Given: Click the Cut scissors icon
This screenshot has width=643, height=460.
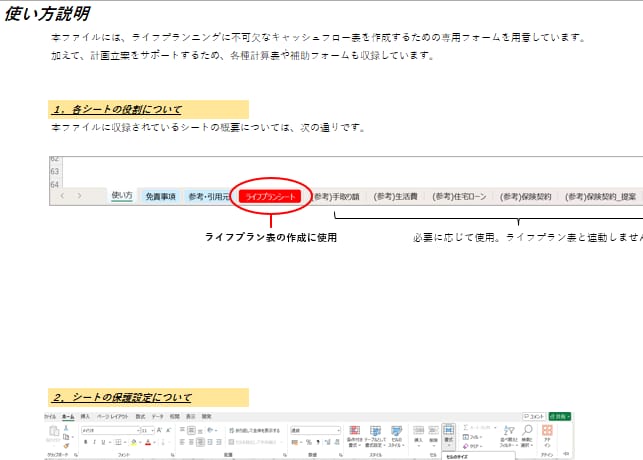Looking at the screenshot, I should (66, 428).
